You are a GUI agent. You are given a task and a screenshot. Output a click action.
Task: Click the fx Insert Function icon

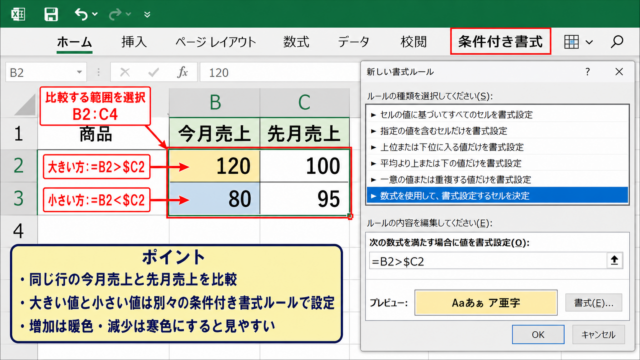pos(182,73)
